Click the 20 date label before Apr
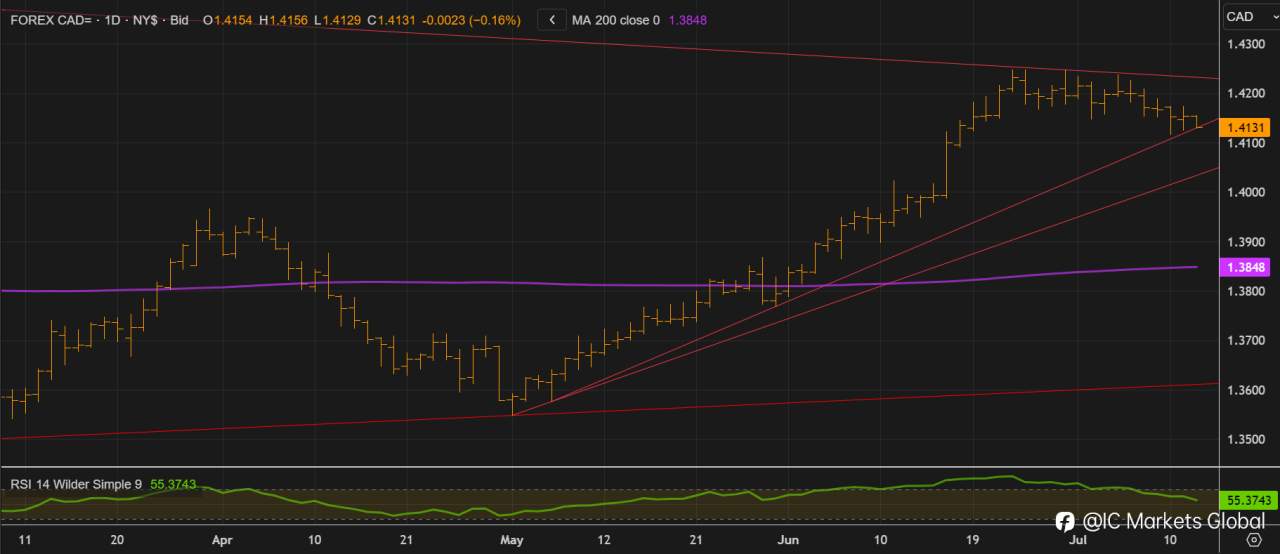Screen dimensions: 1280x554 117,540
